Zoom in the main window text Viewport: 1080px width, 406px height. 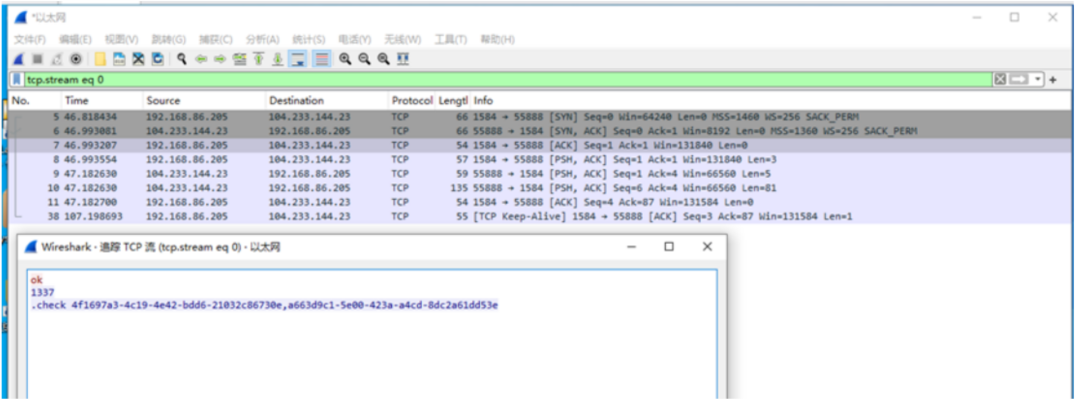click(345, 59)
